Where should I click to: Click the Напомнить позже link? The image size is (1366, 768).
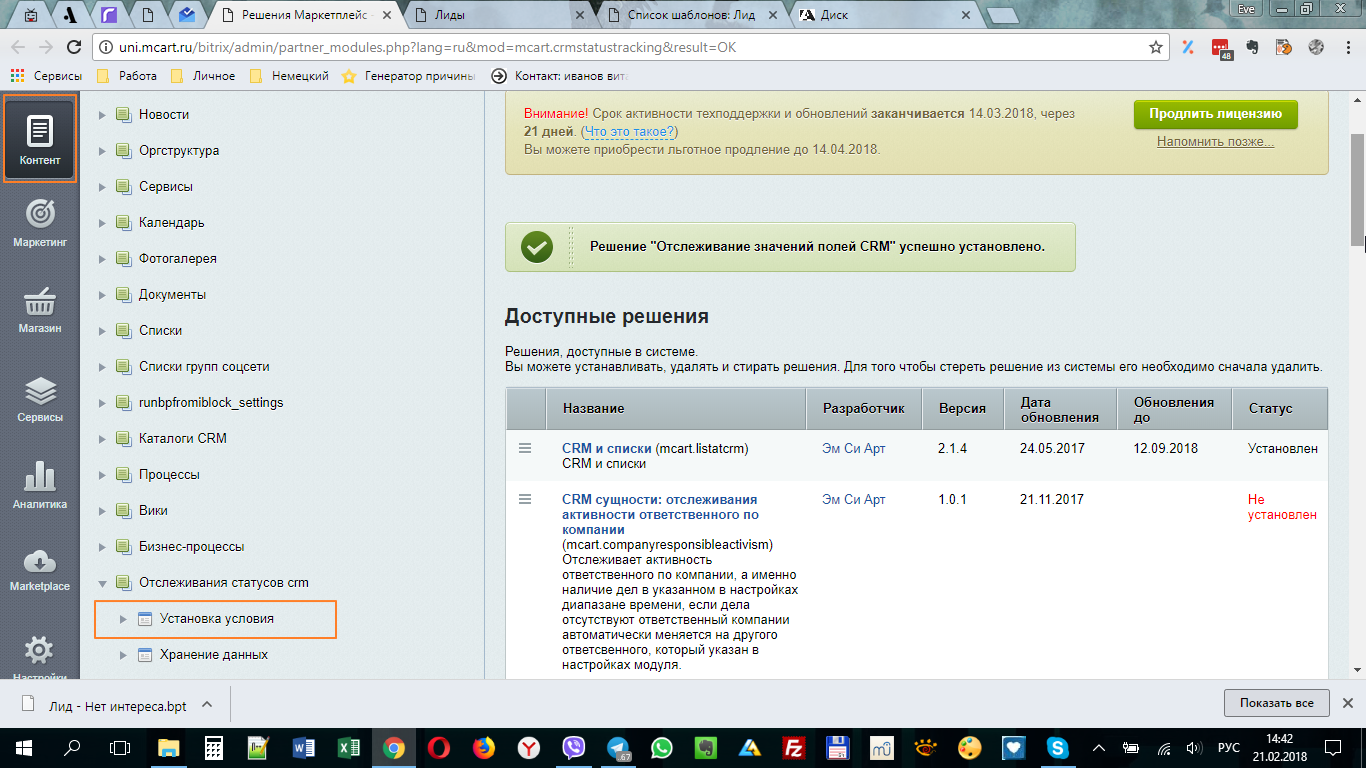(x=1215, y=142)
